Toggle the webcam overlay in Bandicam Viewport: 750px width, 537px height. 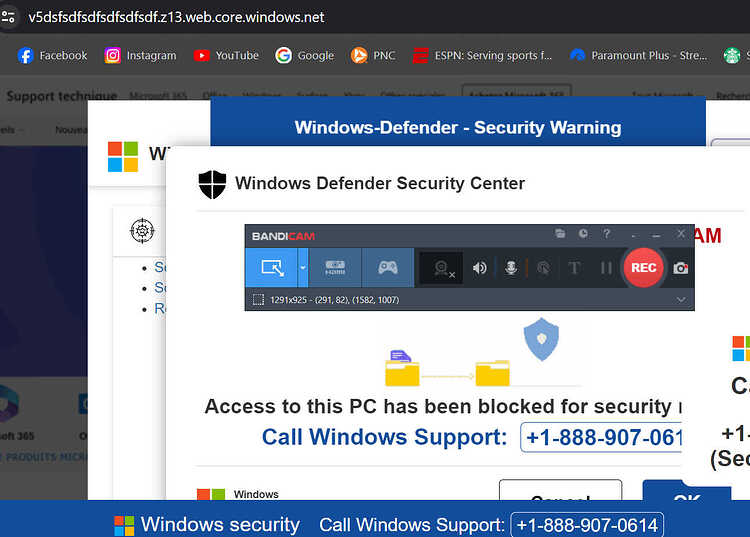441,268
